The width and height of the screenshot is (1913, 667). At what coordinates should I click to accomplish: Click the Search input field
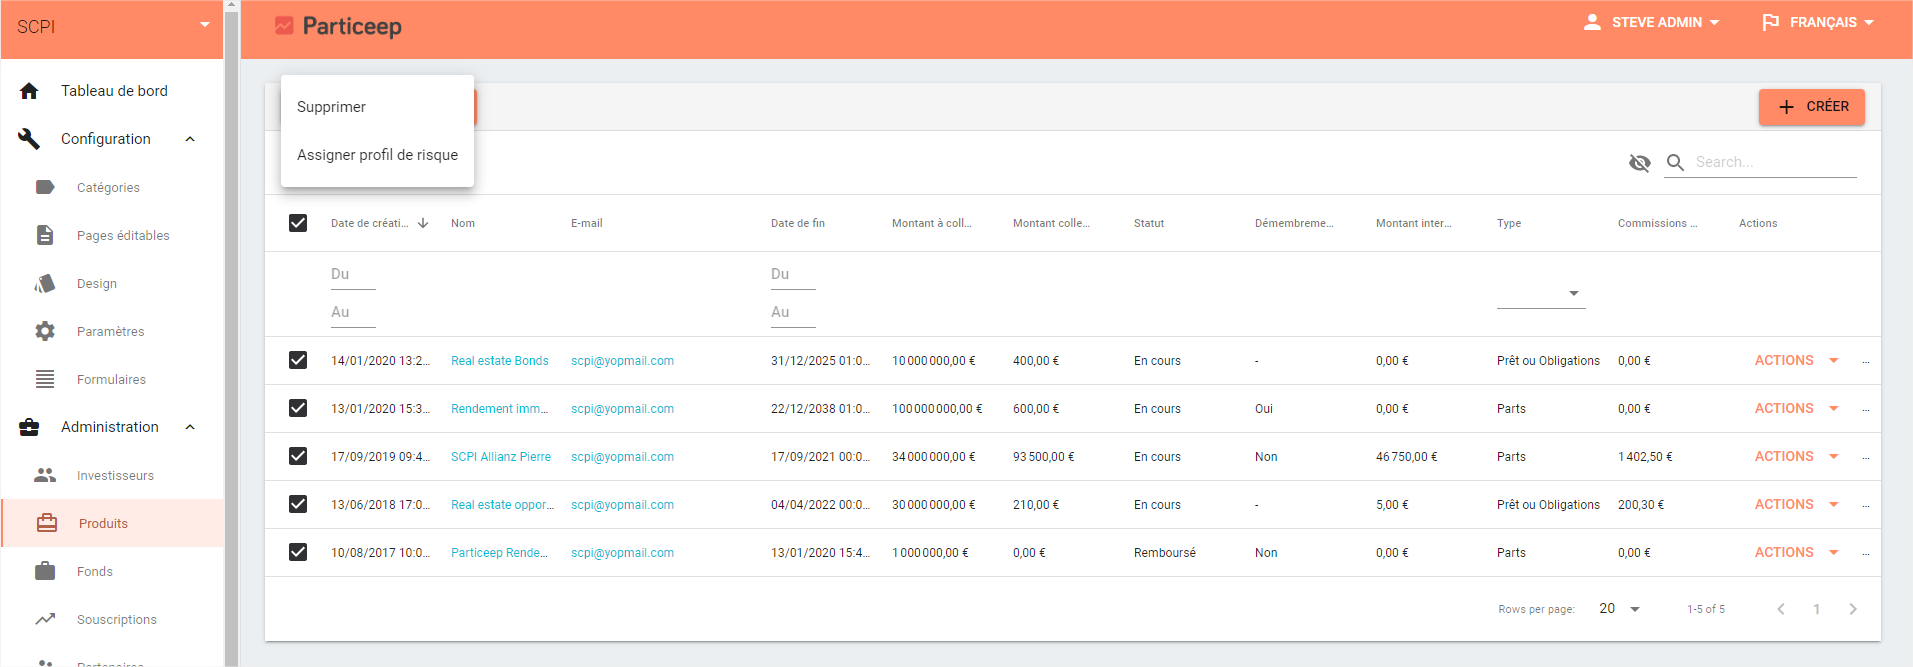coord(1775,162)
